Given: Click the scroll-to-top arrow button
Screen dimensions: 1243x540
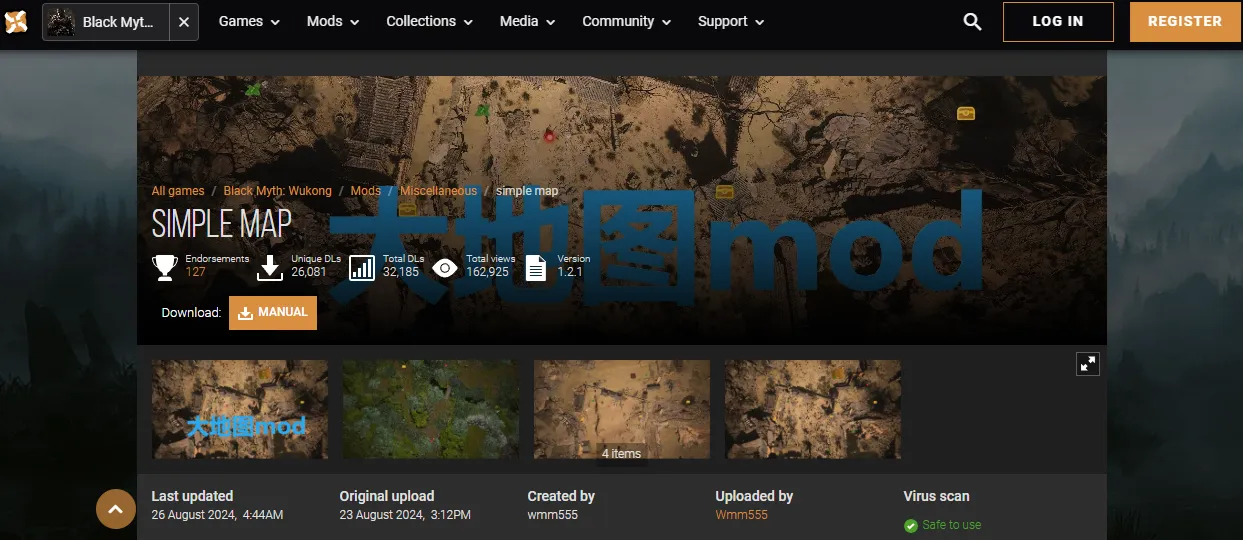Looking at the screenshot, I should click(x=116, y=509).
